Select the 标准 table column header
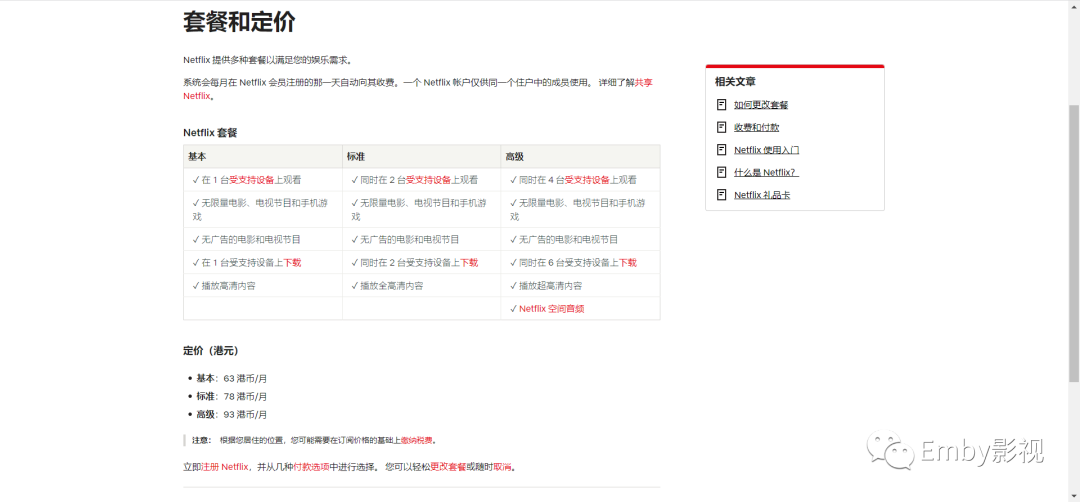This screenshot has height=502, width=1080. [422, 156]
